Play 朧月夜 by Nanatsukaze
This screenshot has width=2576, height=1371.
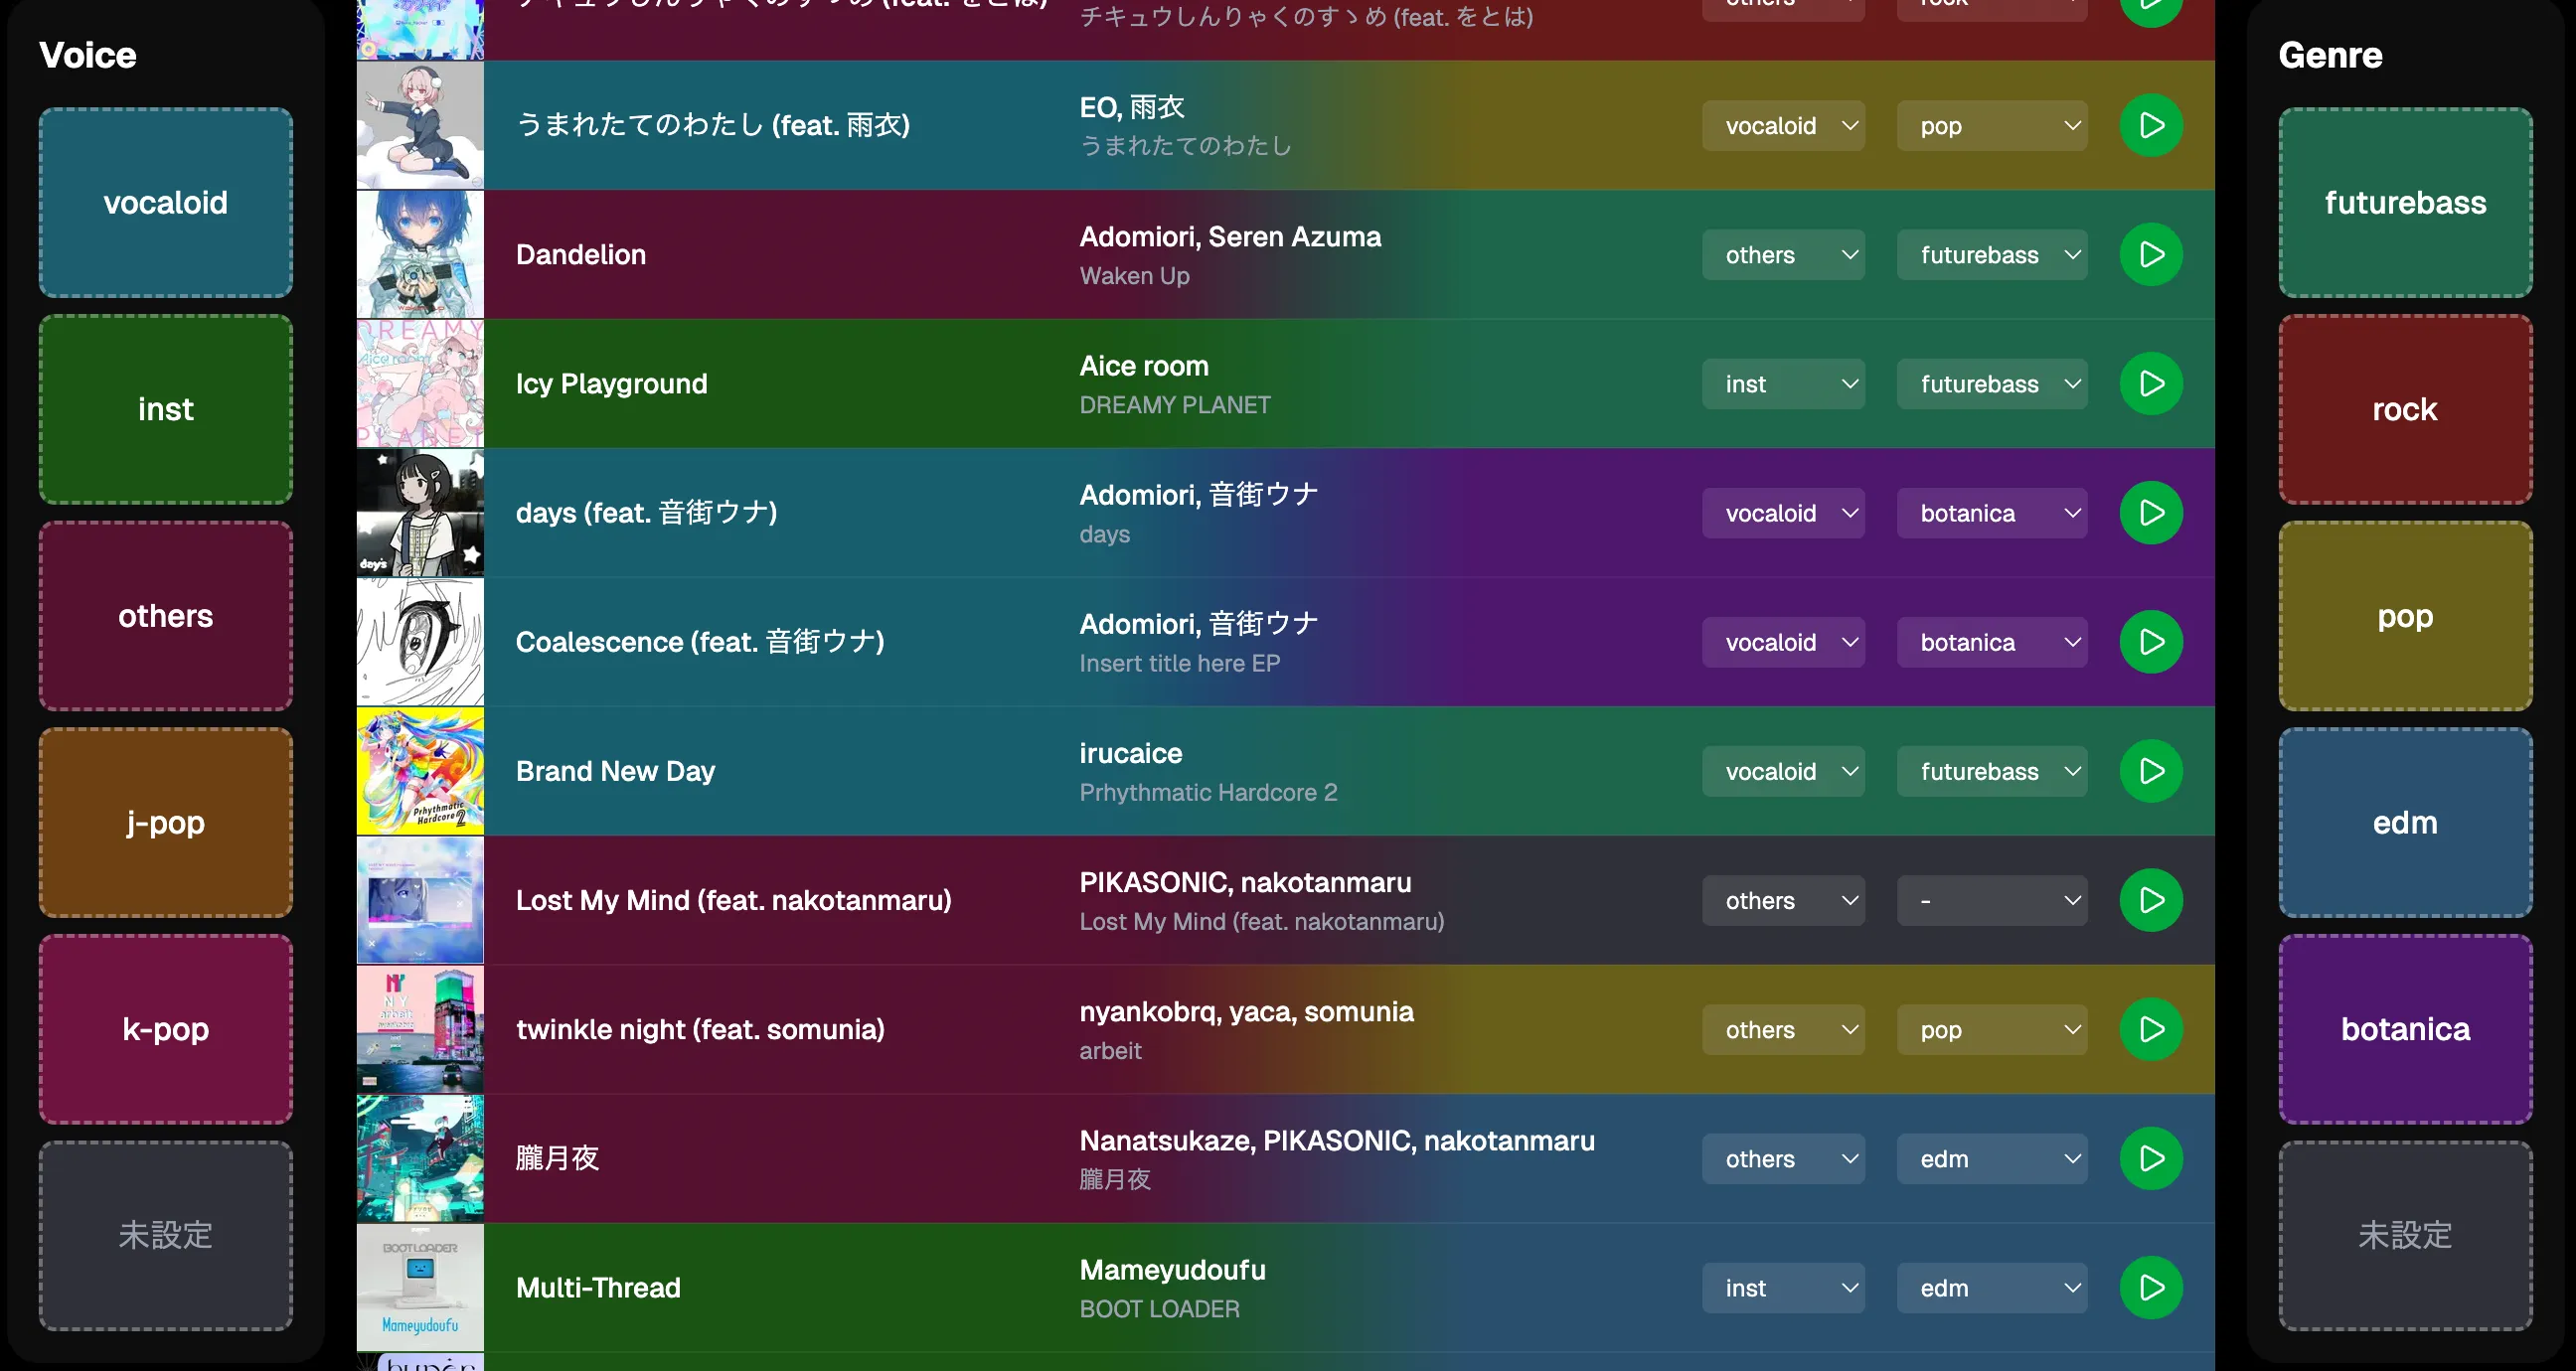2150,1158
